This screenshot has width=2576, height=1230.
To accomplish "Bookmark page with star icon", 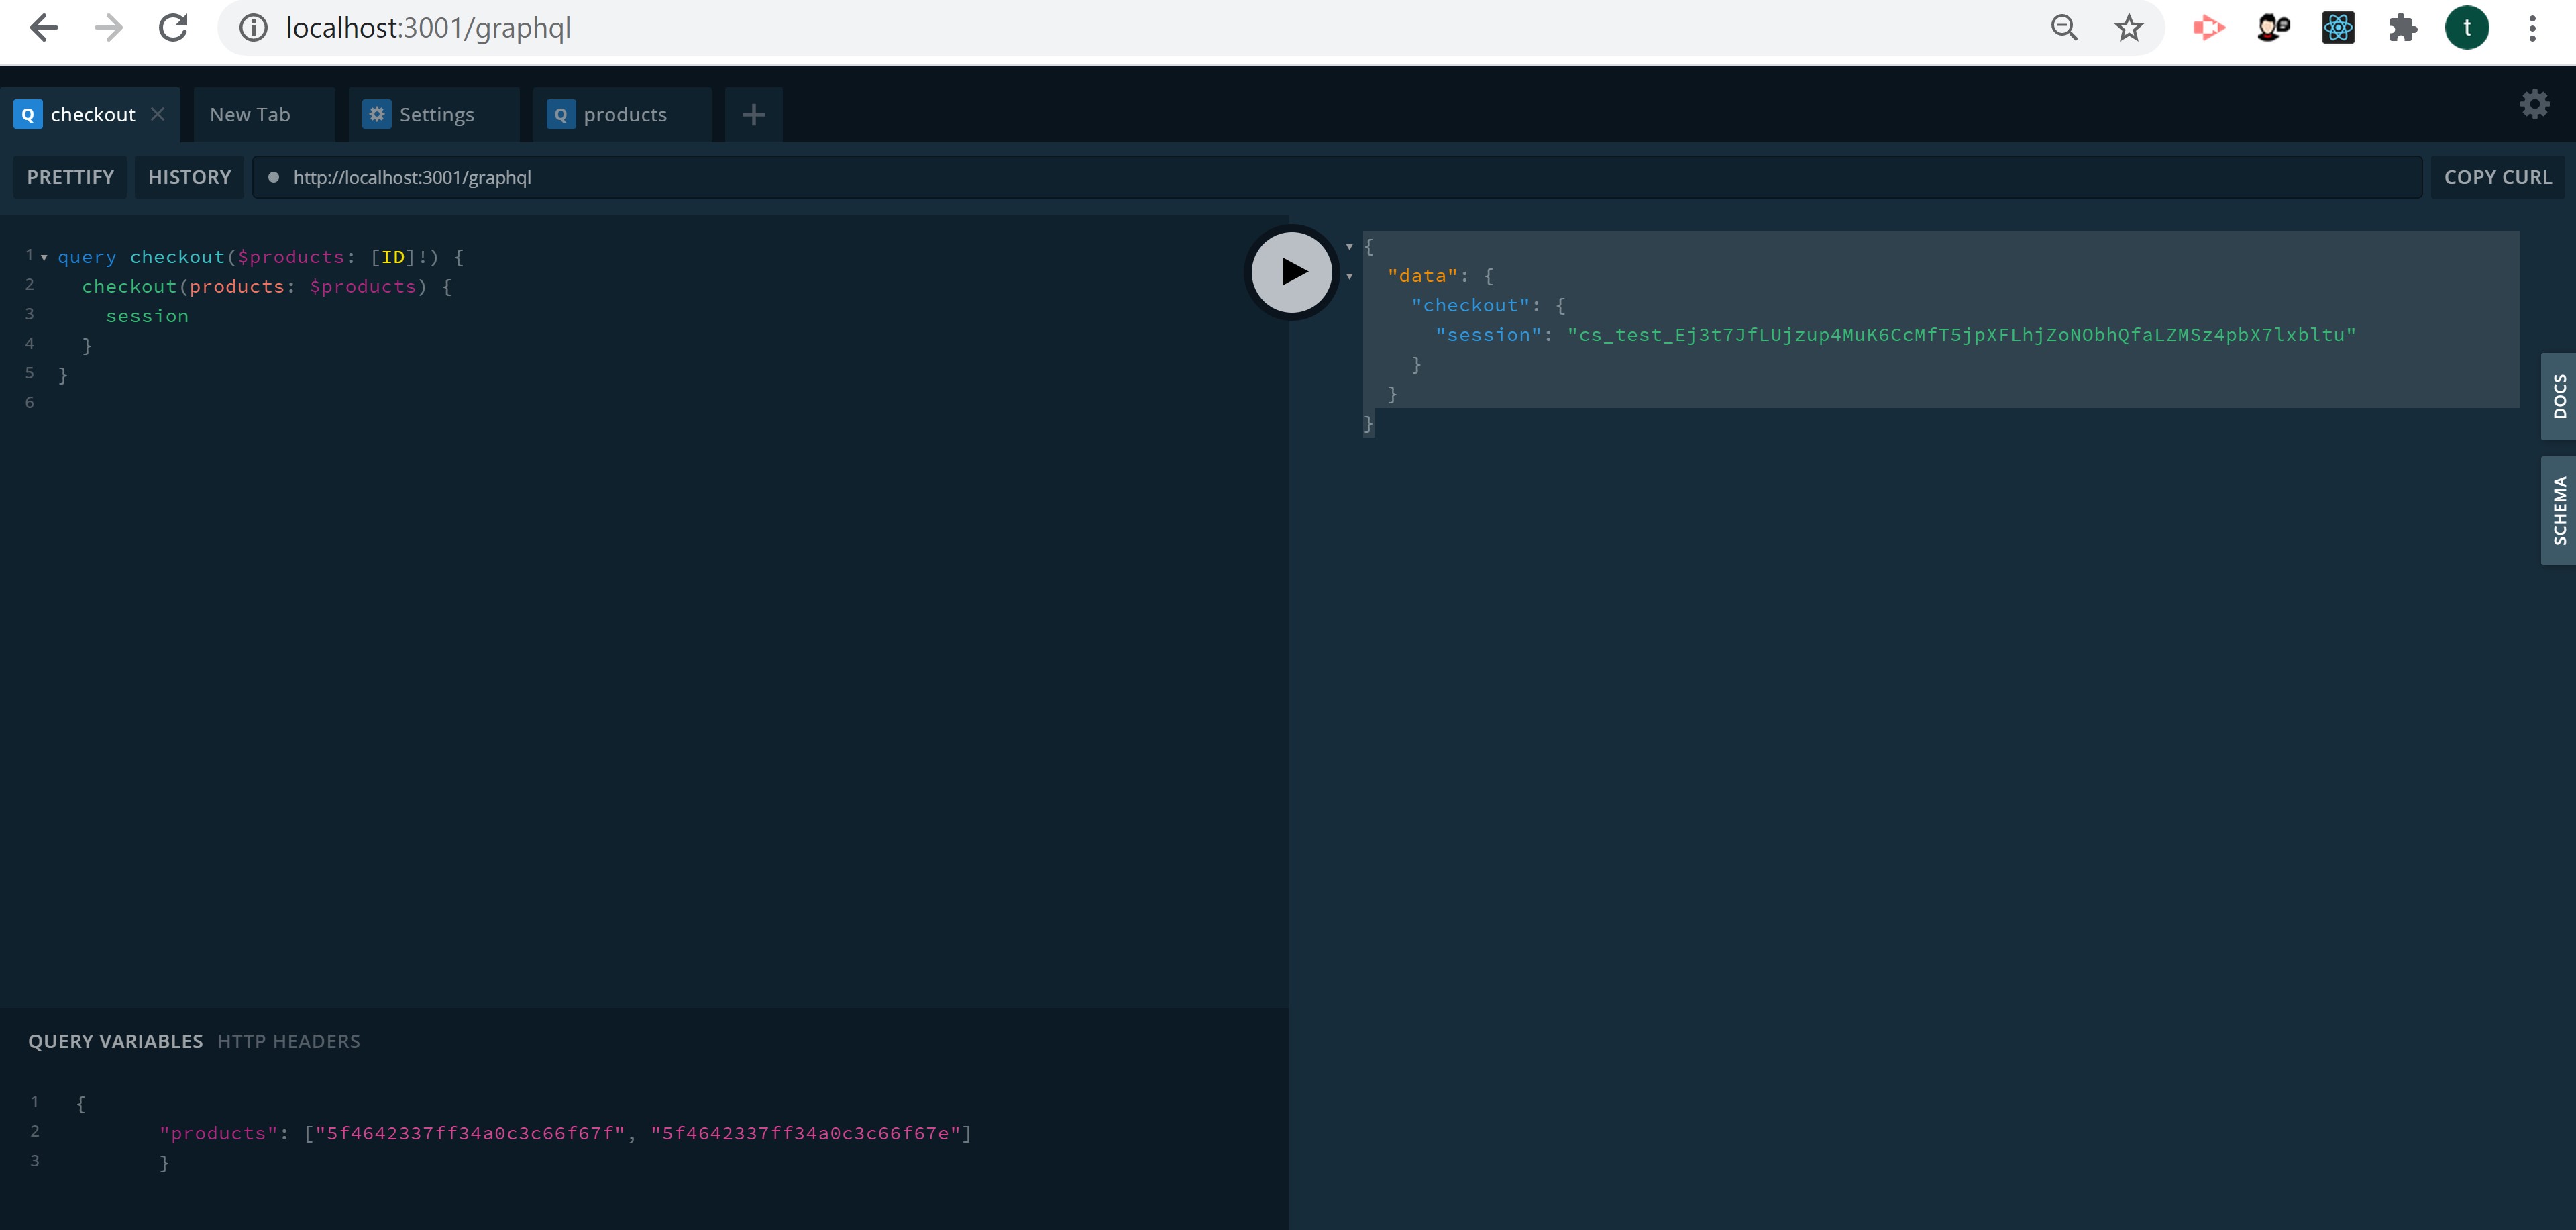I will [2129, 28].
